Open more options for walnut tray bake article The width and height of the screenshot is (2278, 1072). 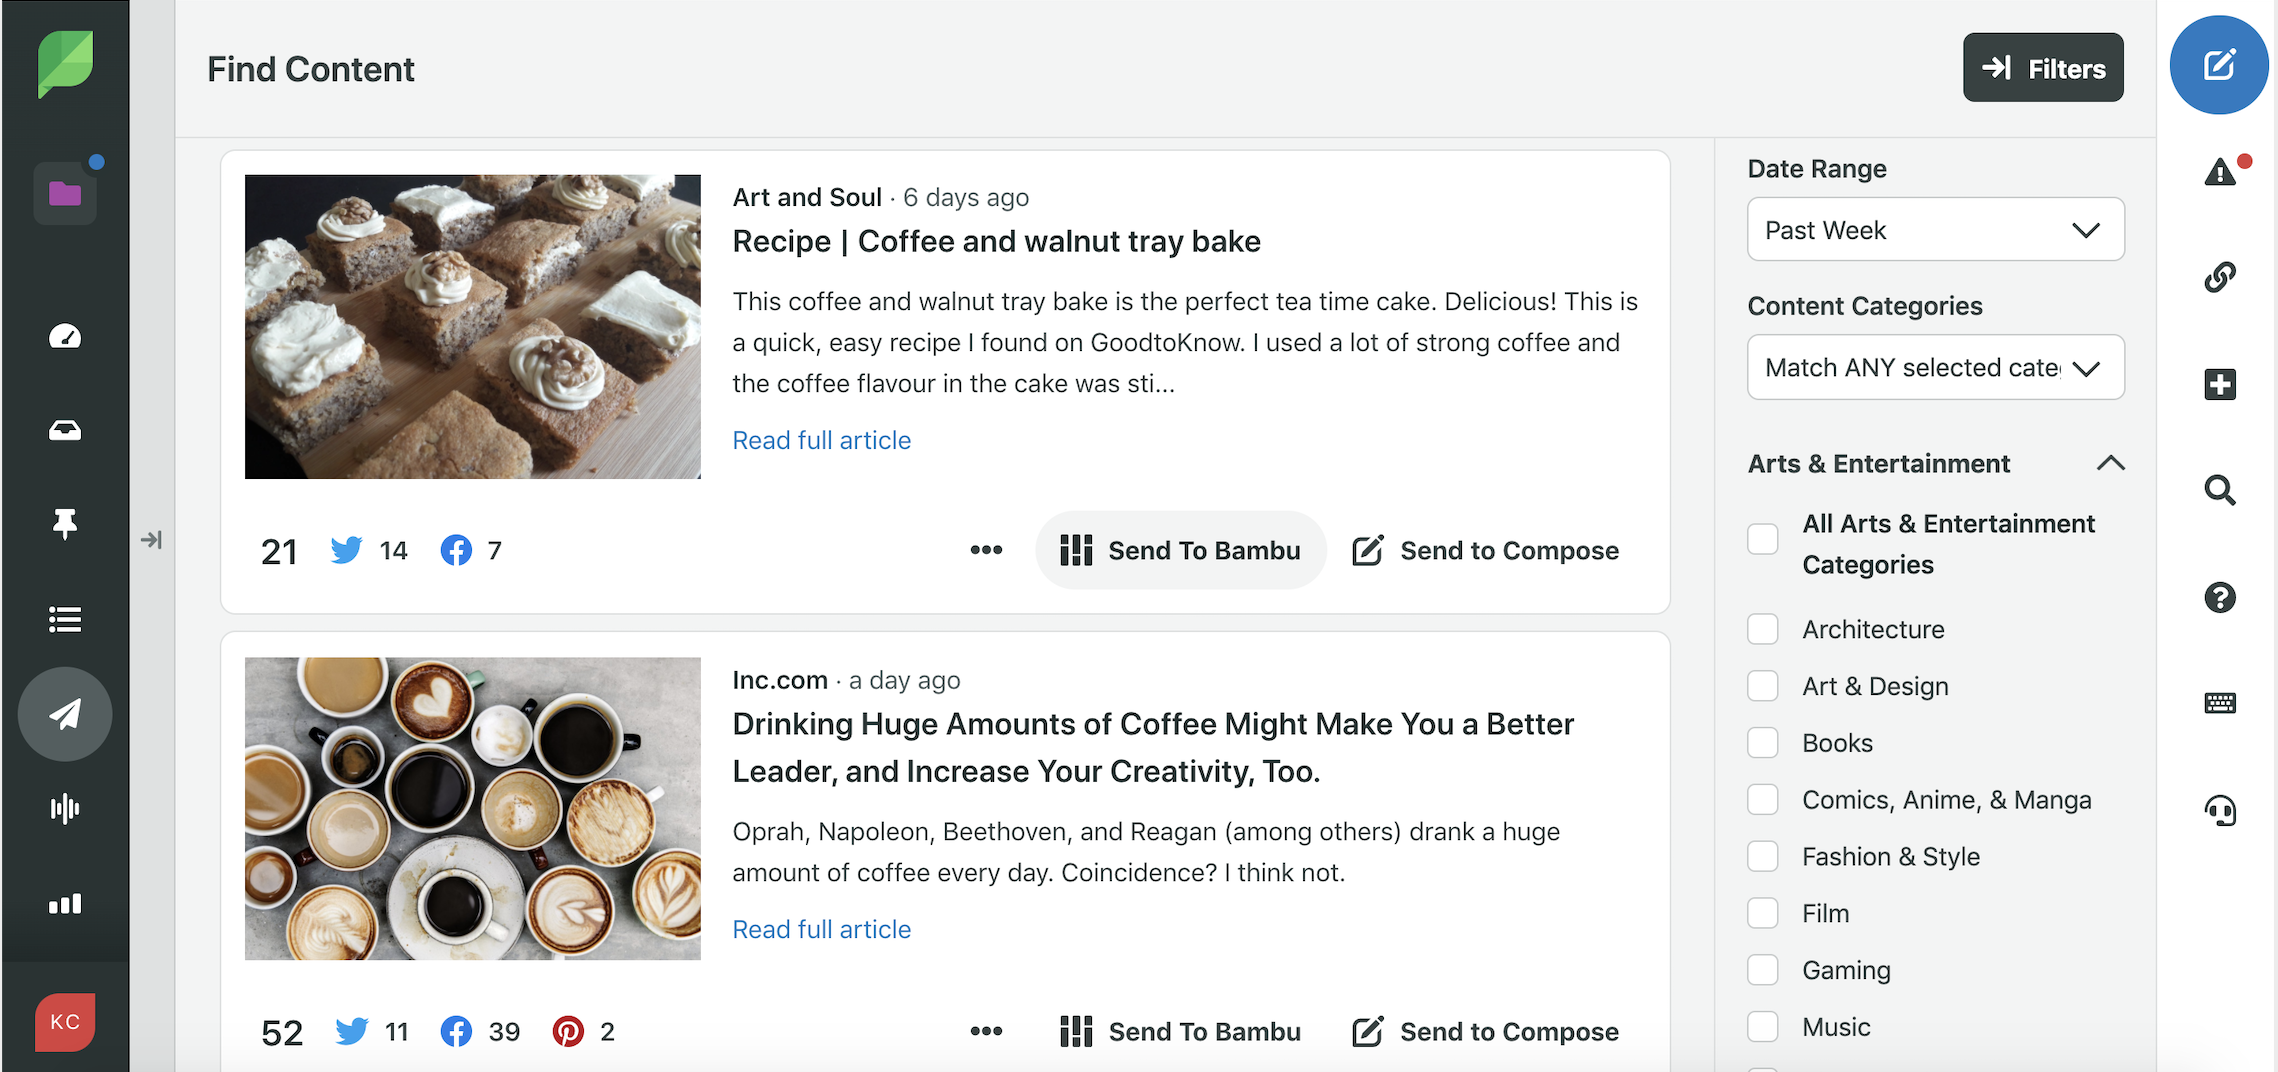click(986, 550)
